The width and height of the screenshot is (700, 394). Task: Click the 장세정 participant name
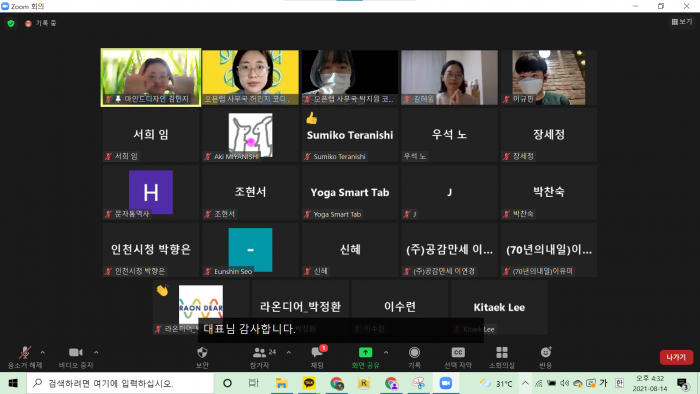click(x=549, y=134)
